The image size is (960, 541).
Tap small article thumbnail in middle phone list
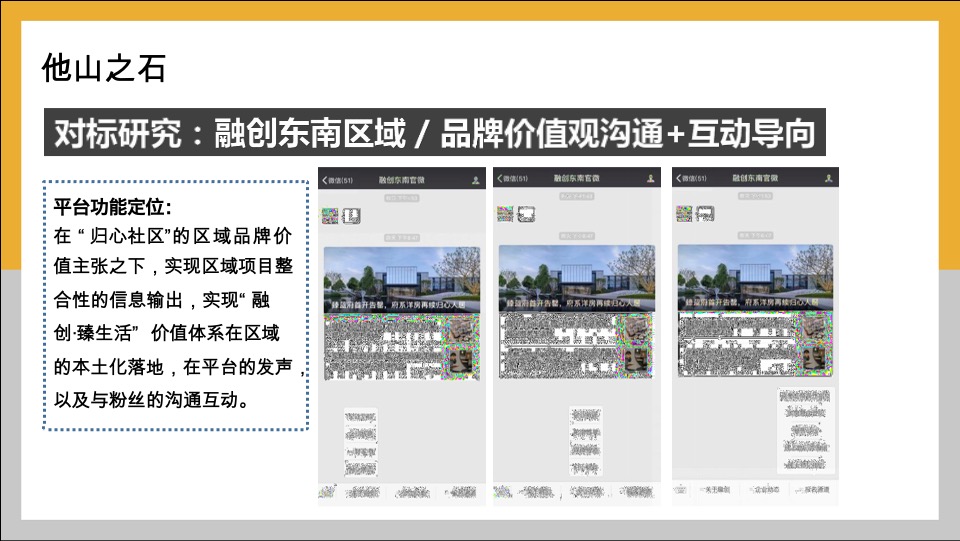click(638, 329)
